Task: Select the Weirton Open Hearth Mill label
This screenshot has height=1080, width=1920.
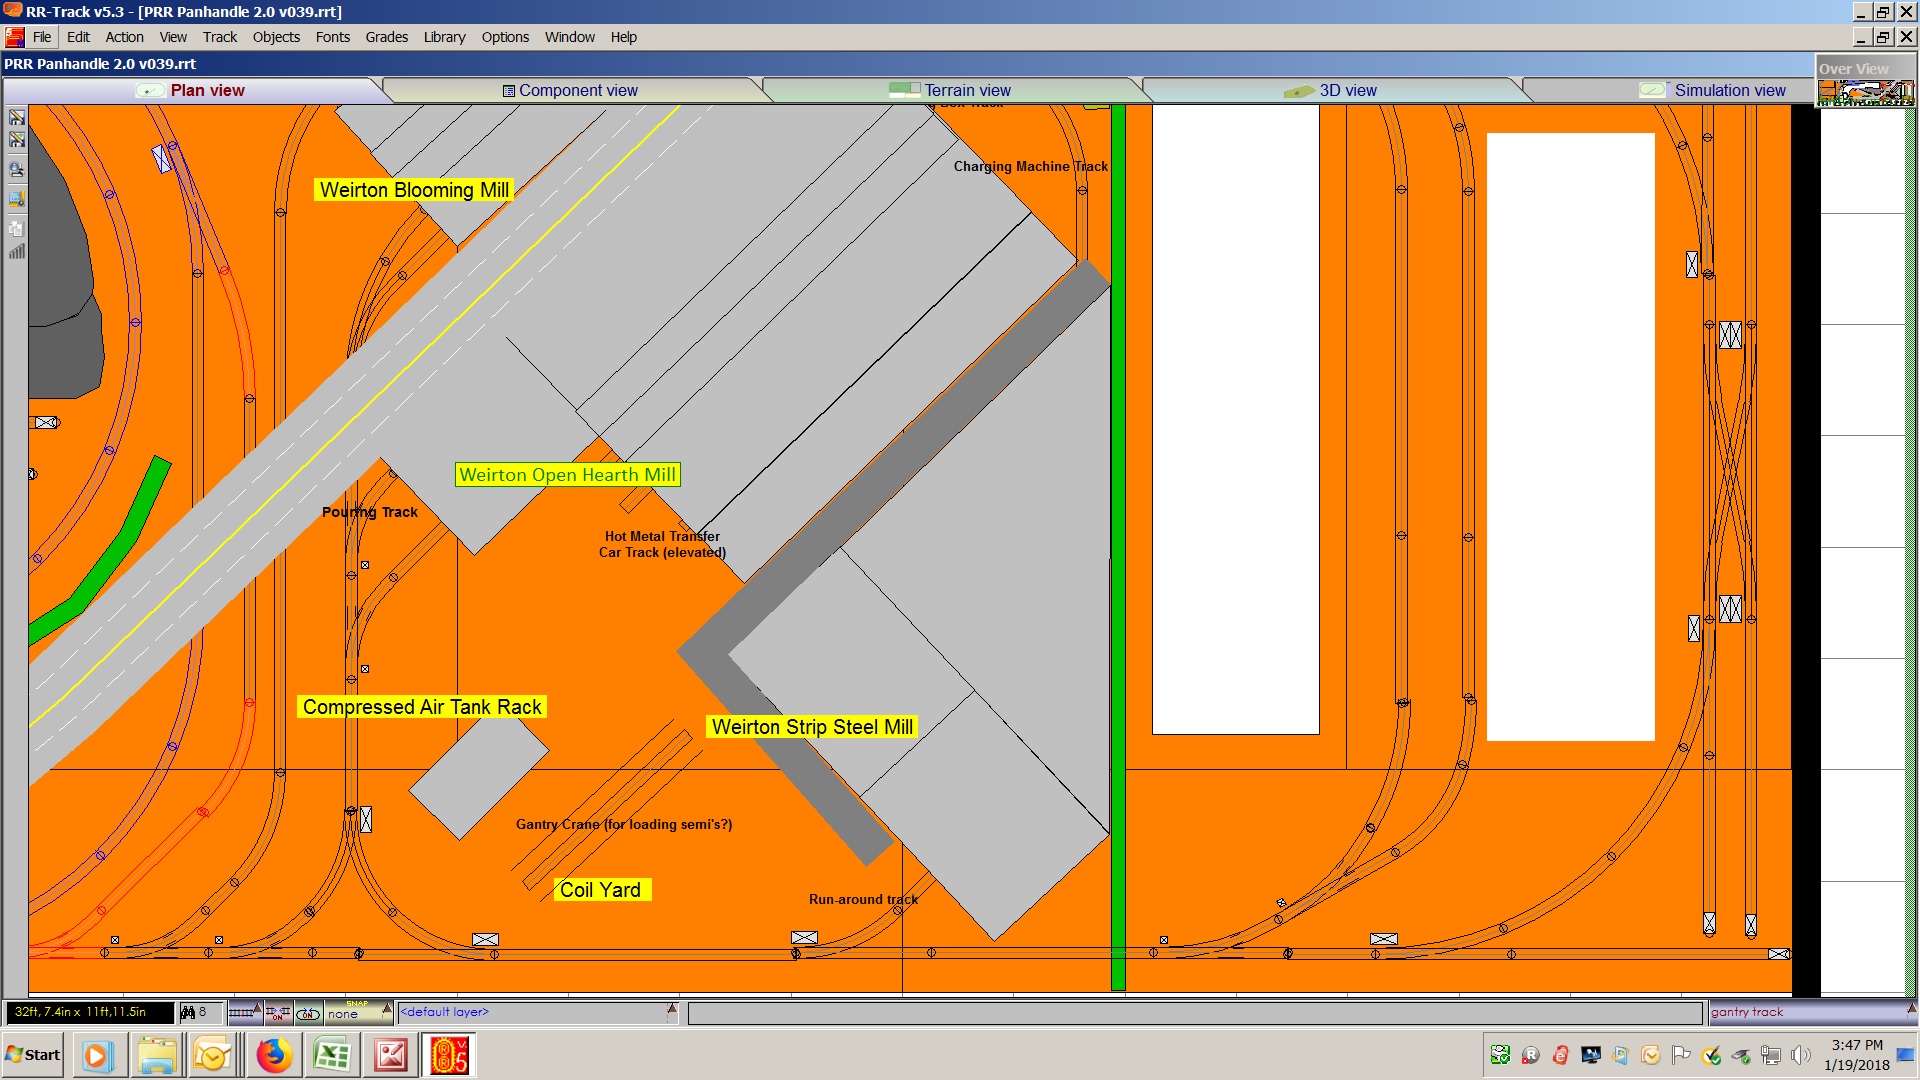Action: tap(567, 475)
